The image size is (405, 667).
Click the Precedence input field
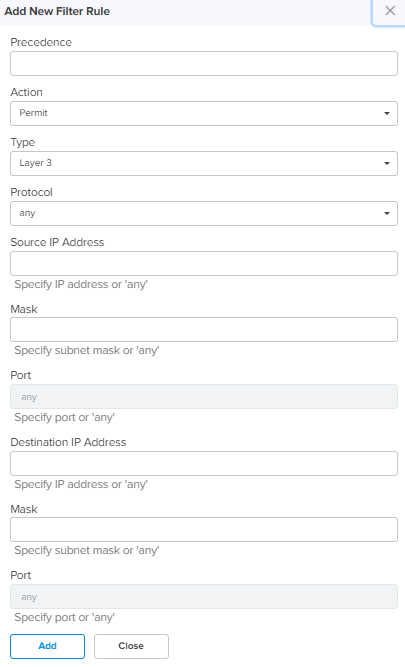pos(204,64)
